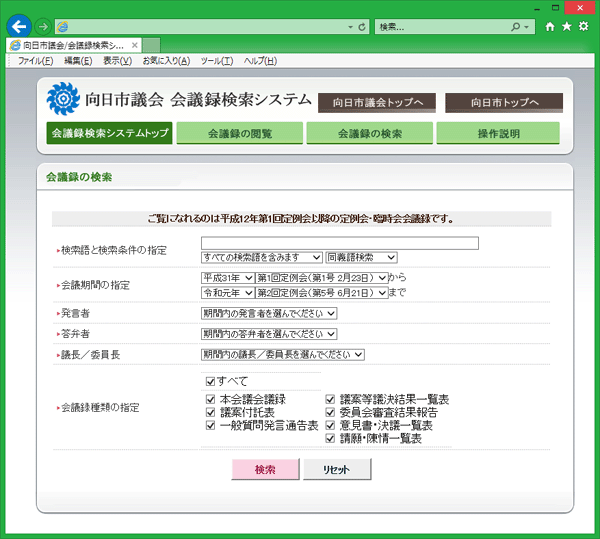Open 発言者 speaker selection dropdown
The width and height of the screenshot is (600, 539).
(269, 313)
